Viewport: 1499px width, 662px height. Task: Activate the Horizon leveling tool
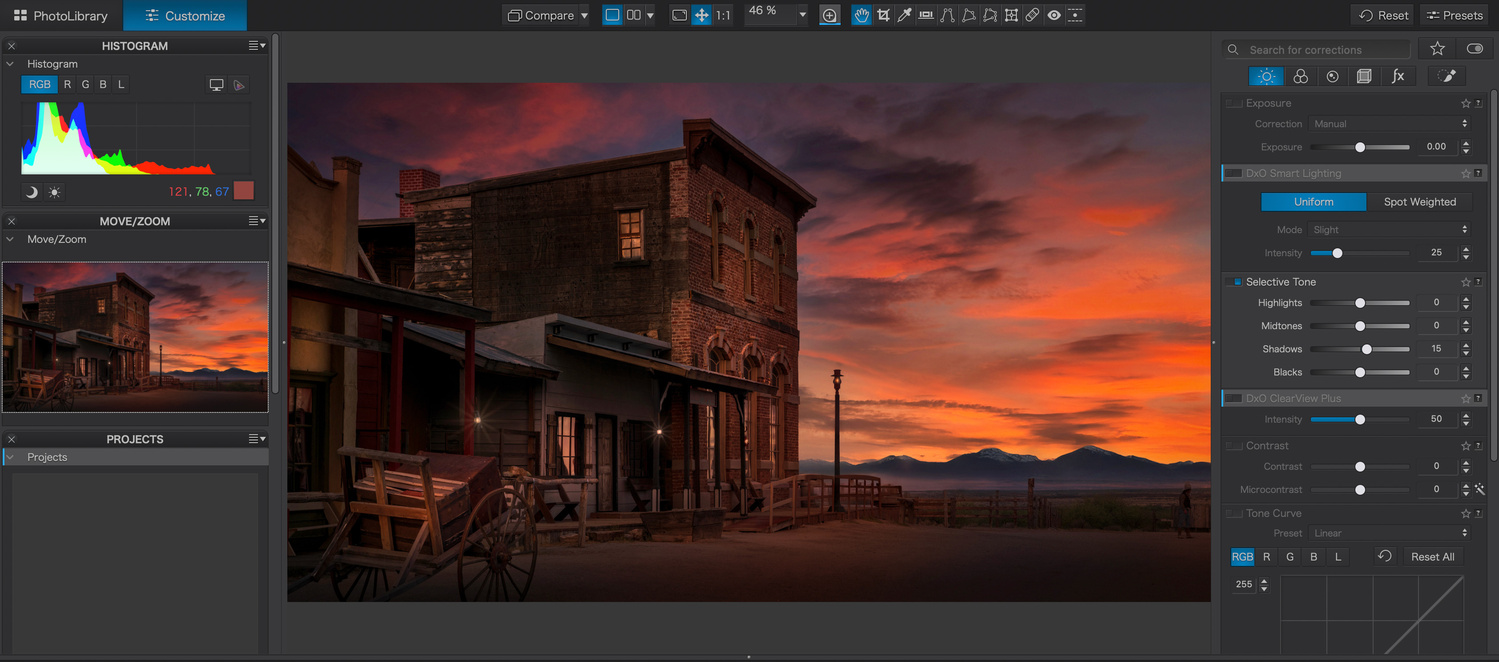coord(926,15)
